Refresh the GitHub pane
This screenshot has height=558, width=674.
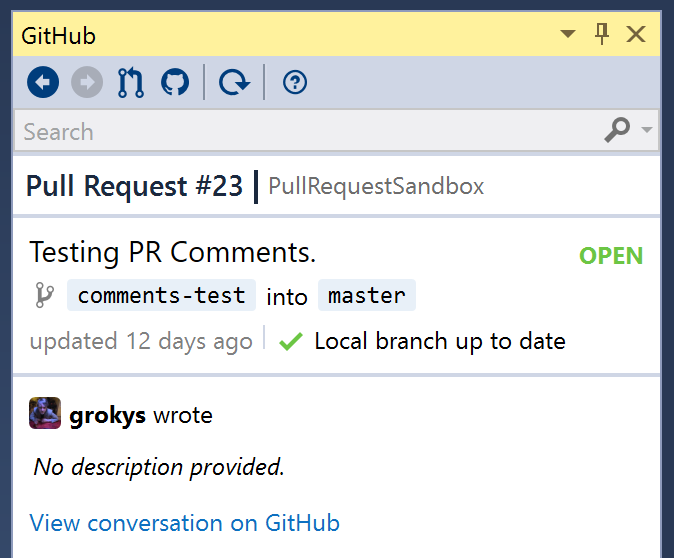234,82
